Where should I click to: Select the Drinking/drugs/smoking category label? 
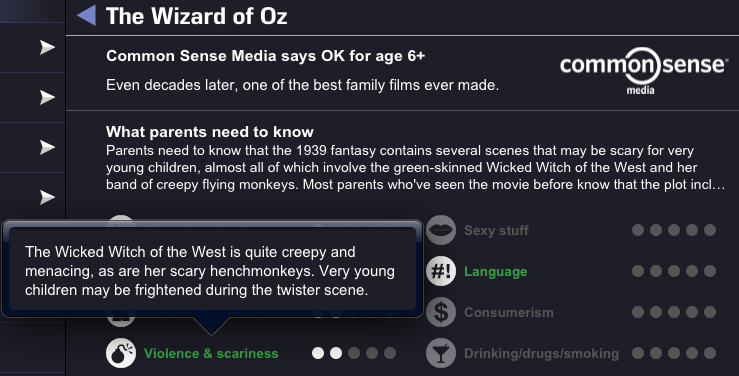(541, 353)
